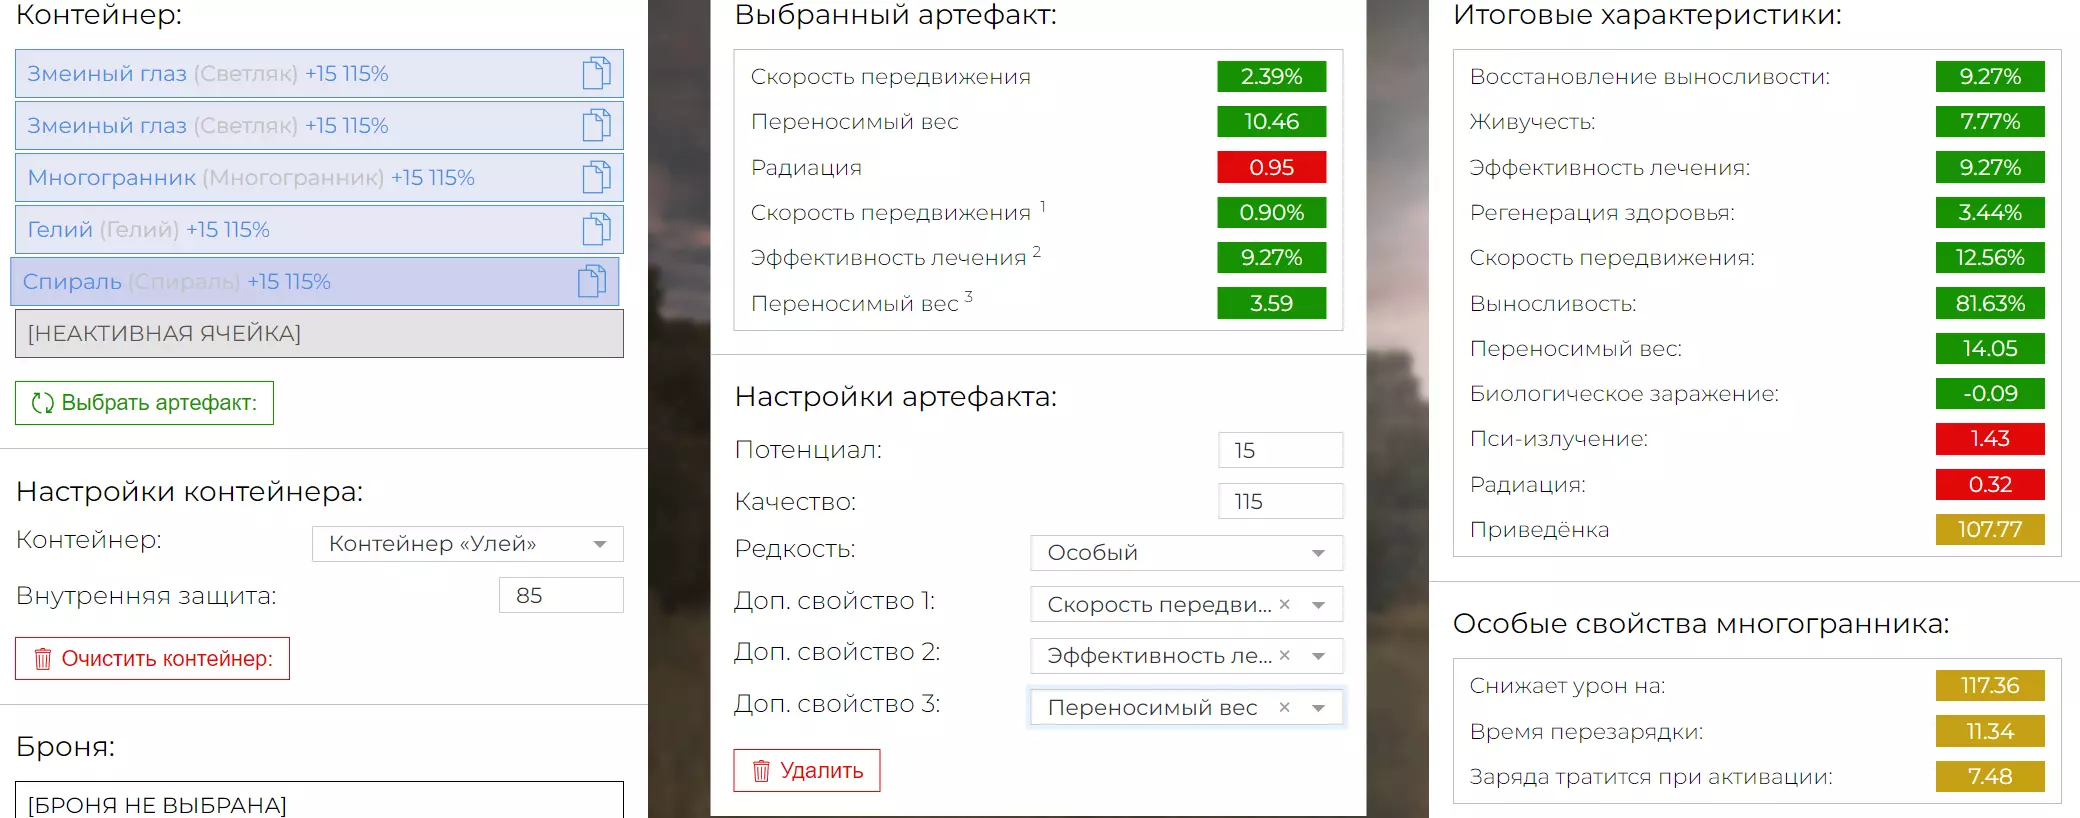The height and width of the screenshot is (818, 2080).
Task: Open the Контейнер «Улей» dropdown
Action: 600,544
